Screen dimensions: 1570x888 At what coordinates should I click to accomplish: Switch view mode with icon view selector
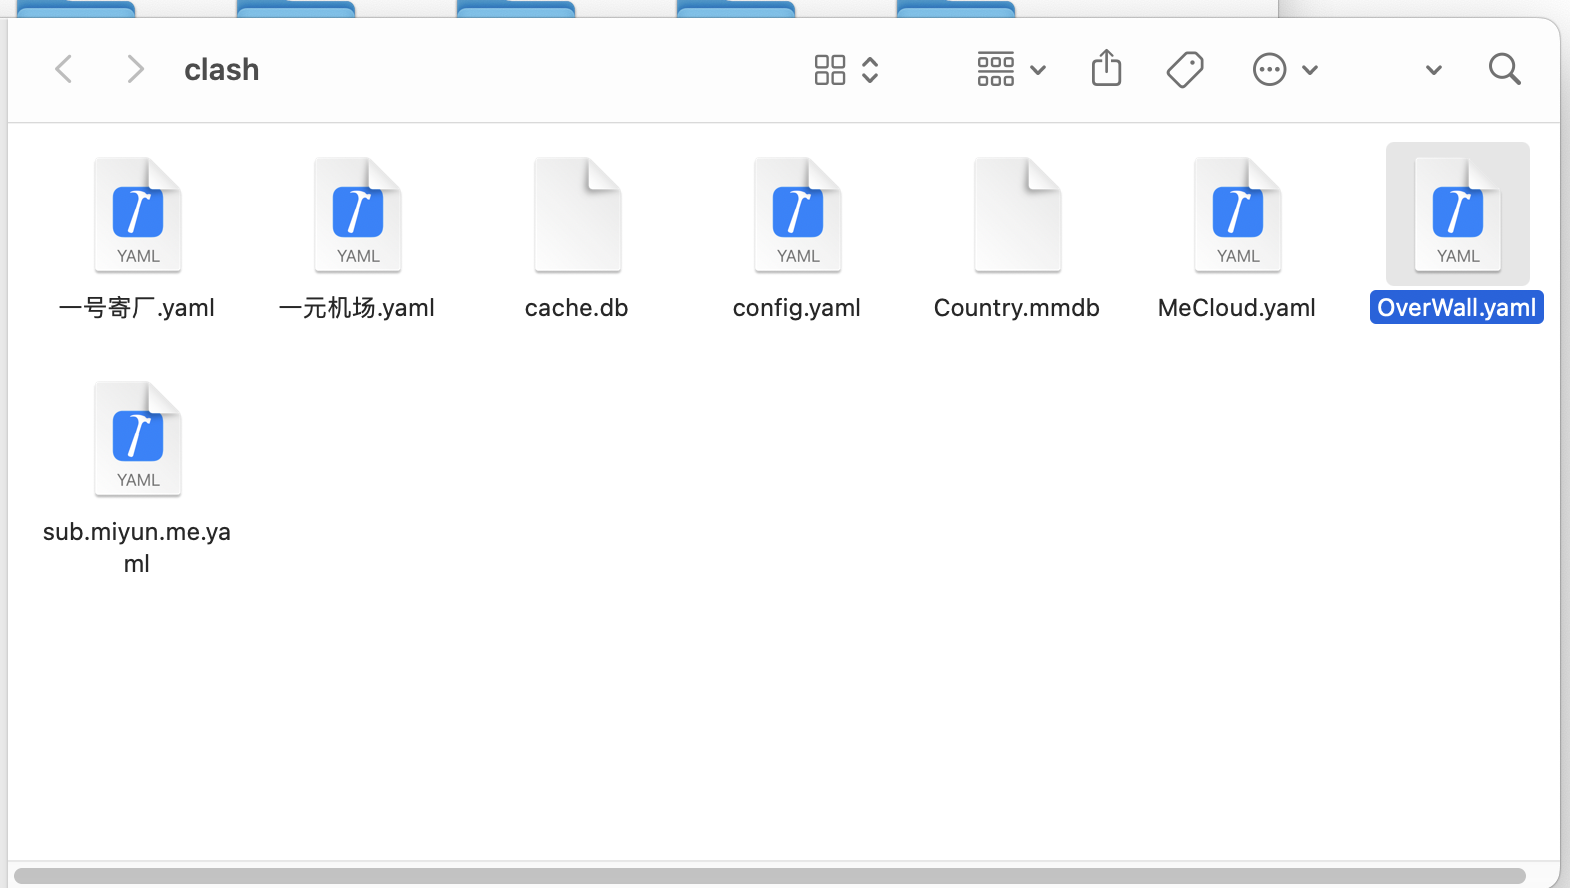(845, 70)
